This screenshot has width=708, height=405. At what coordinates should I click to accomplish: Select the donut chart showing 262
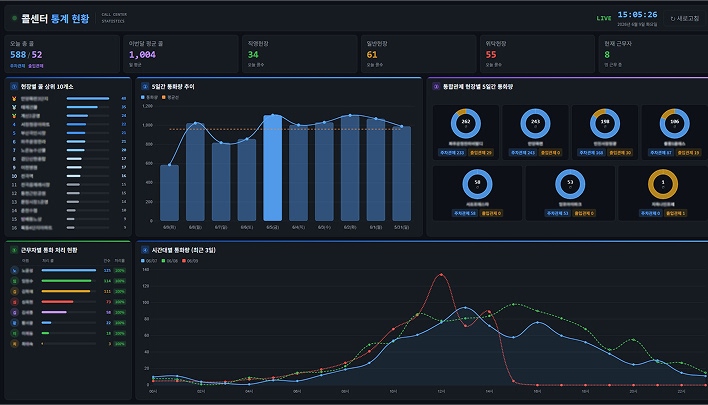tap(466, 123)
